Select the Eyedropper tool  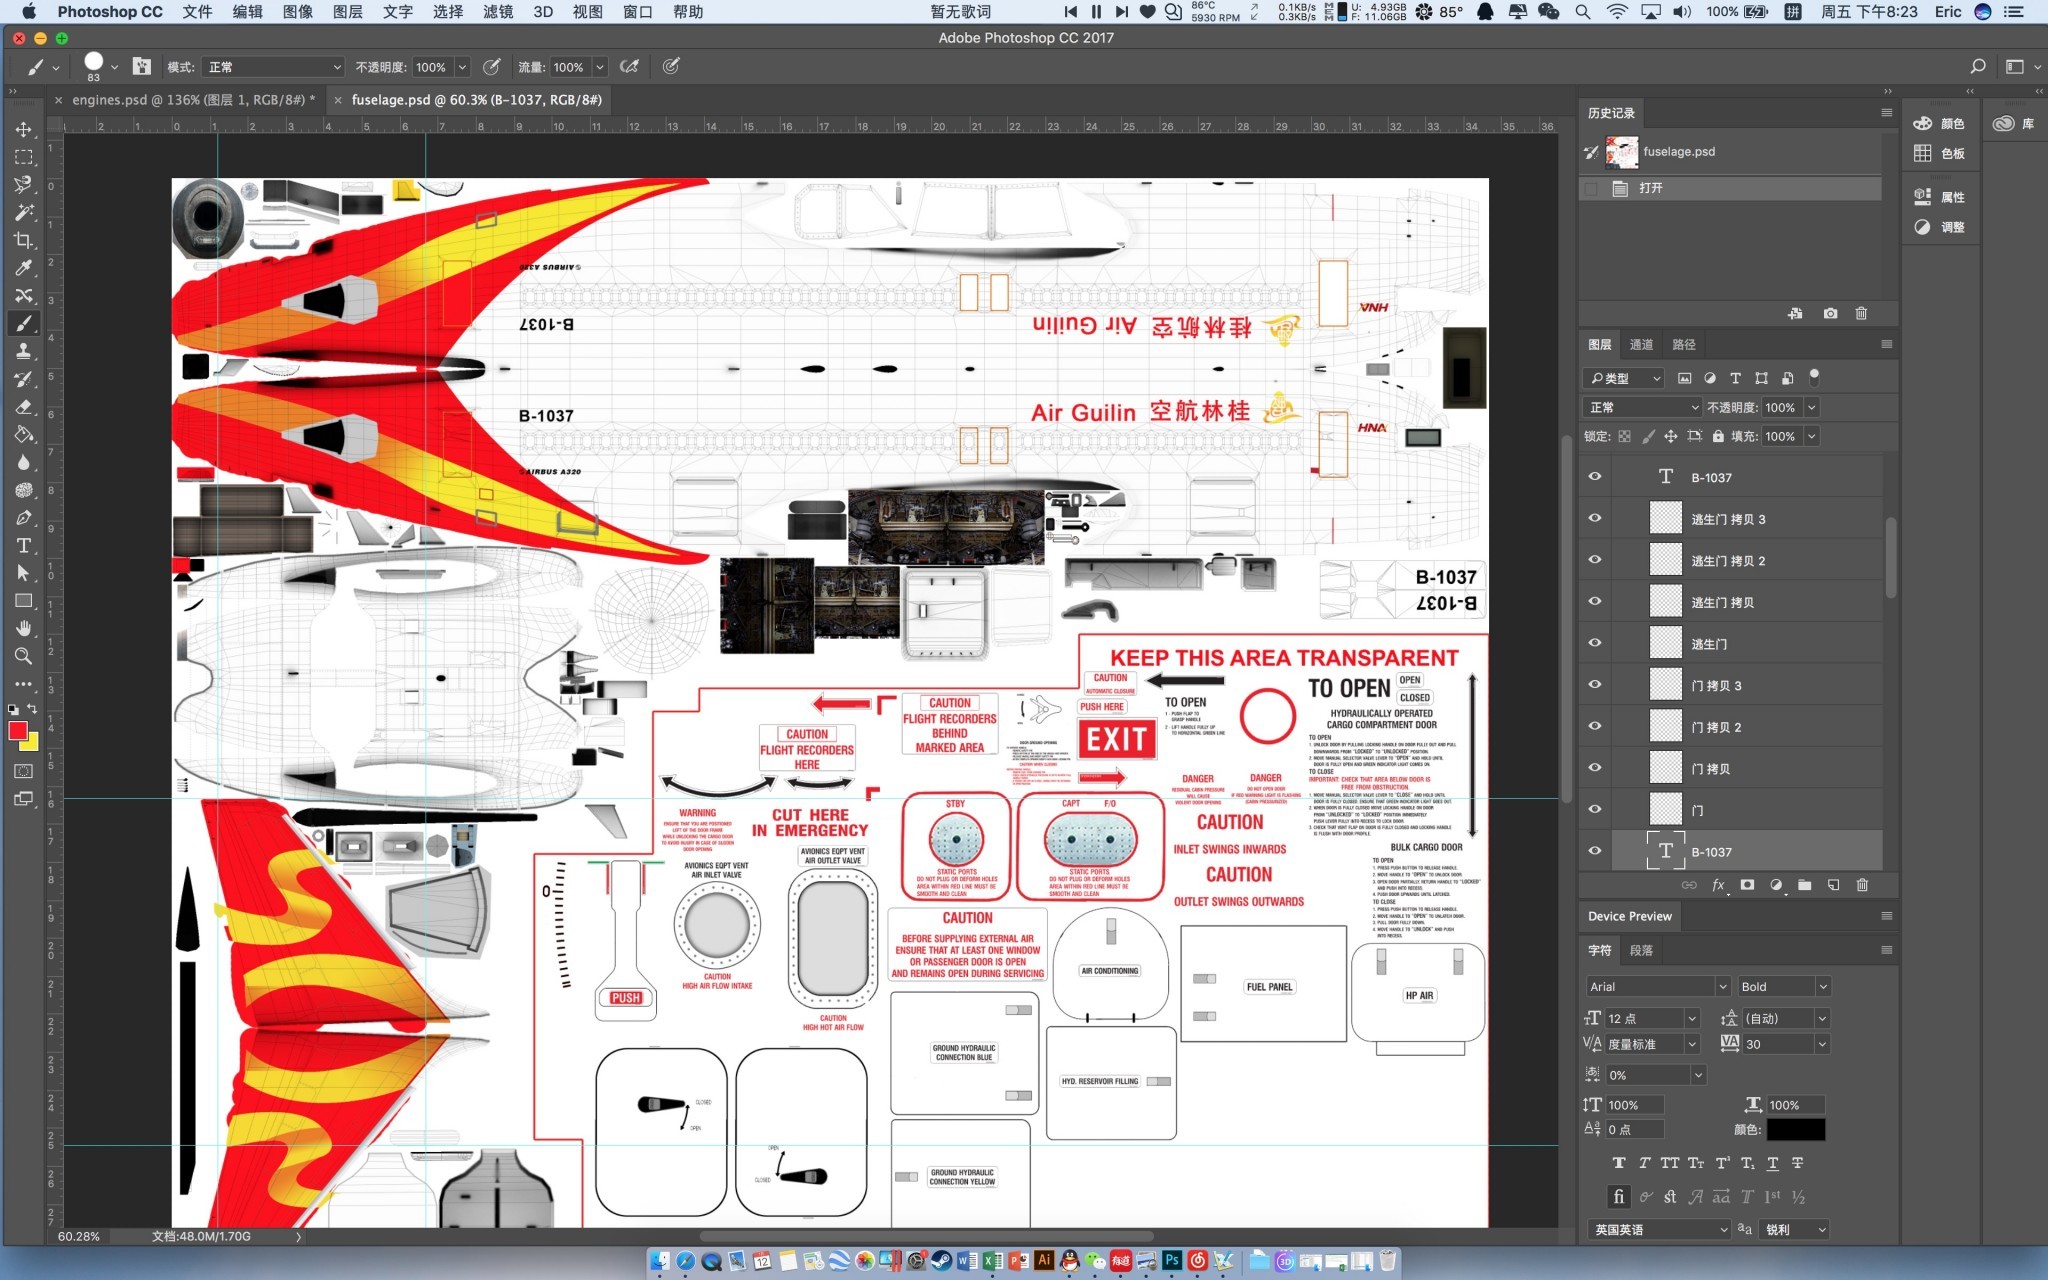pyautogui.click(x=24, y=268)
